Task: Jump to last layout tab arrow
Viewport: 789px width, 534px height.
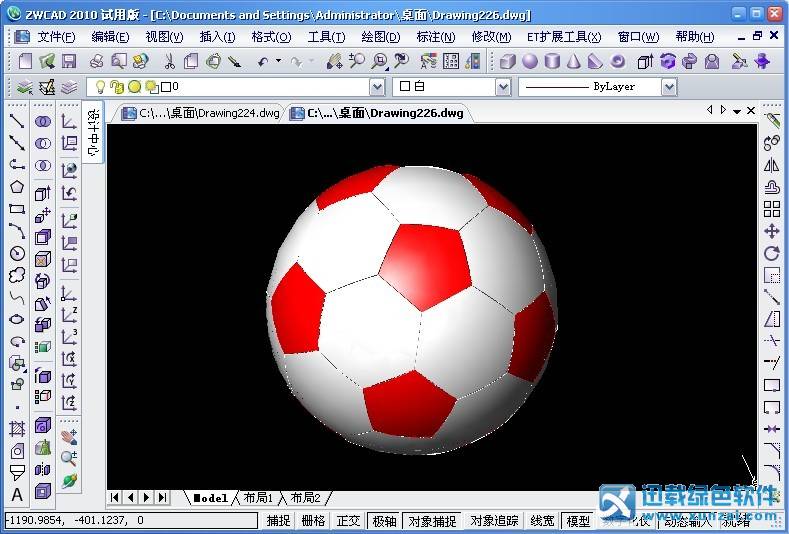Action: point(162,498)
